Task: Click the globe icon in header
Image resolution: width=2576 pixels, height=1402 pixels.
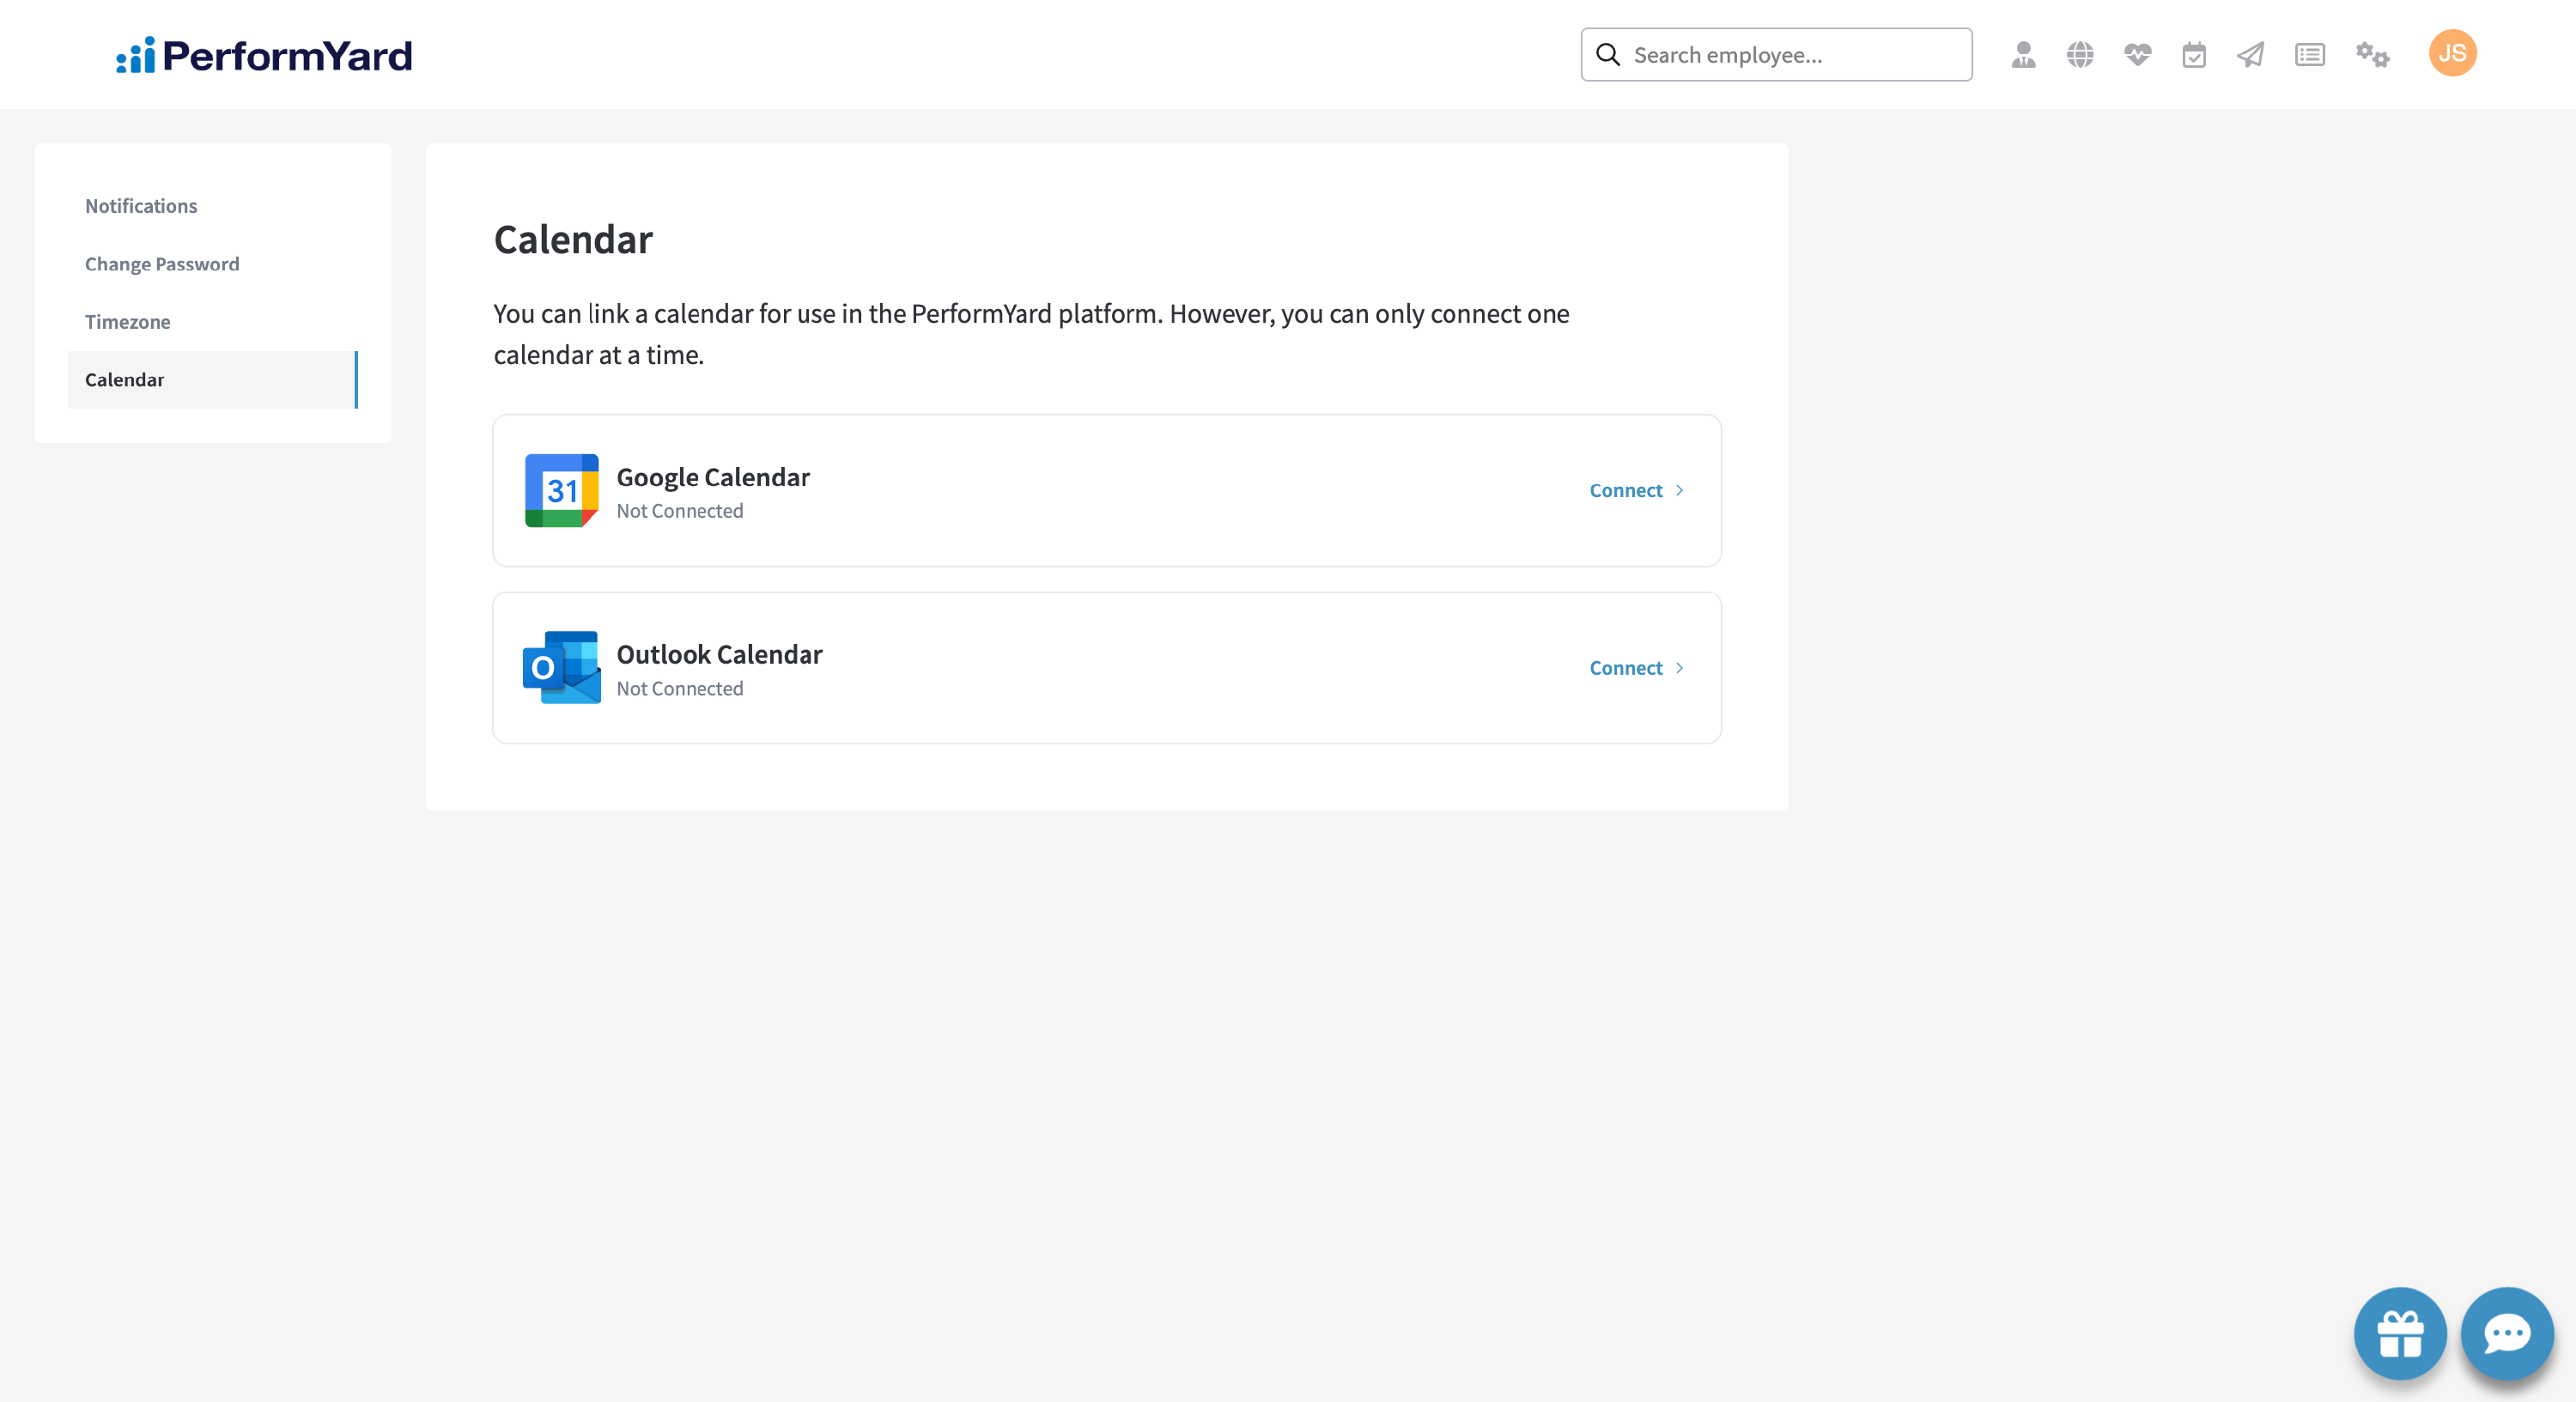Action: pos(2080,54)
